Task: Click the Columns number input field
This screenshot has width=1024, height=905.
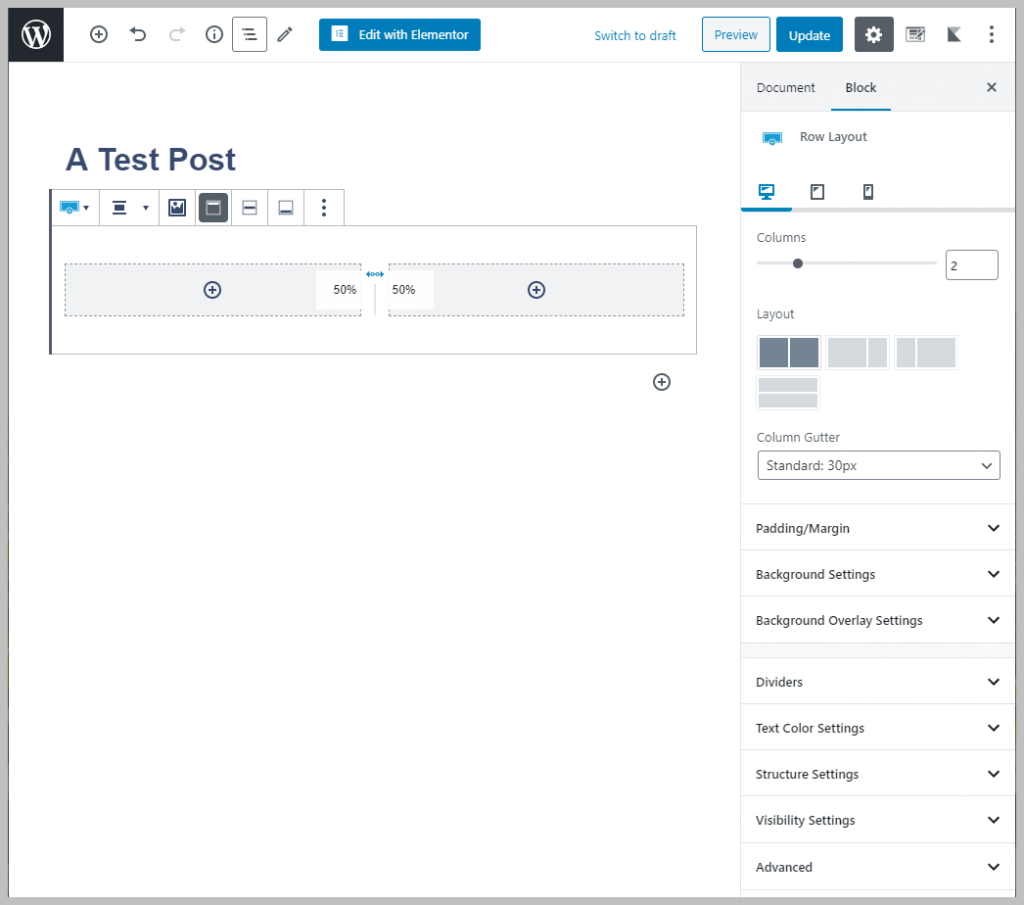Action: click(971, 265)
